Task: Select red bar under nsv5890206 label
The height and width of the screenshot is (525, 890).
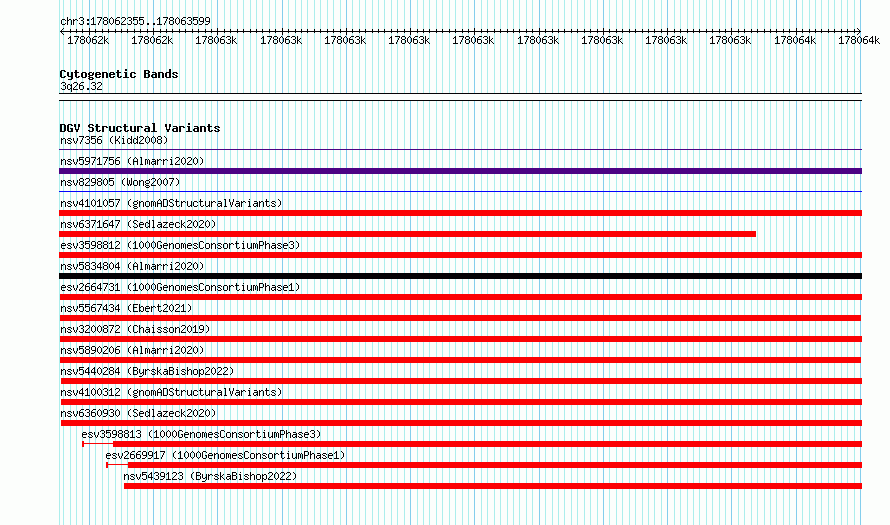Action: (x=460, y=360)
